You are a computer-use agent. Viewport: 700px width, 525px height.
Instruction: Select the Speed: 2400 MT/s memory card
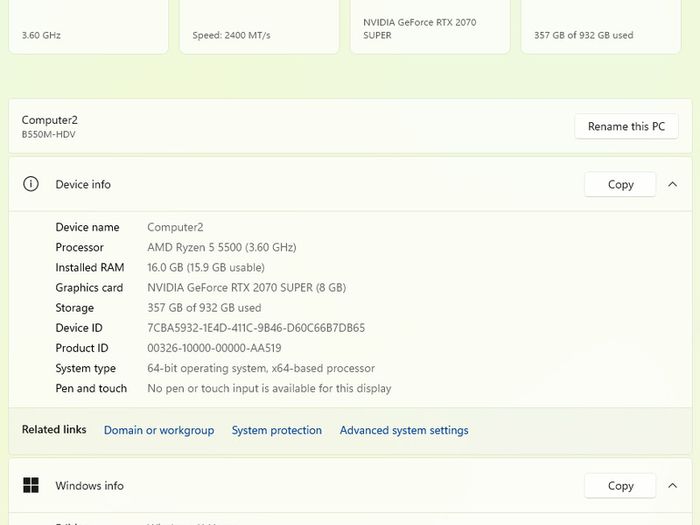coord(259,27)
